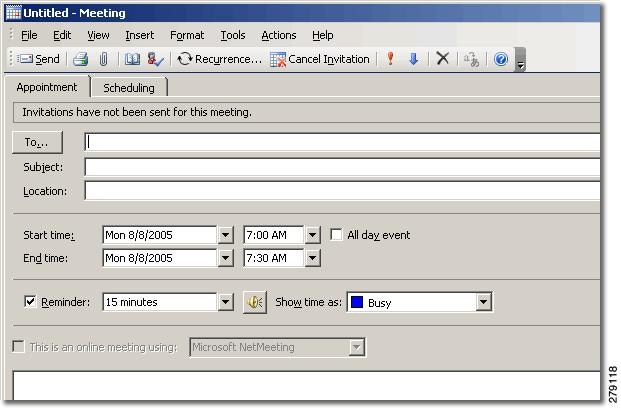This screenshot has height=408, width=621.
Task: Open the Microsoft NetMeeting dropdown
Action: tap(356, 347)
